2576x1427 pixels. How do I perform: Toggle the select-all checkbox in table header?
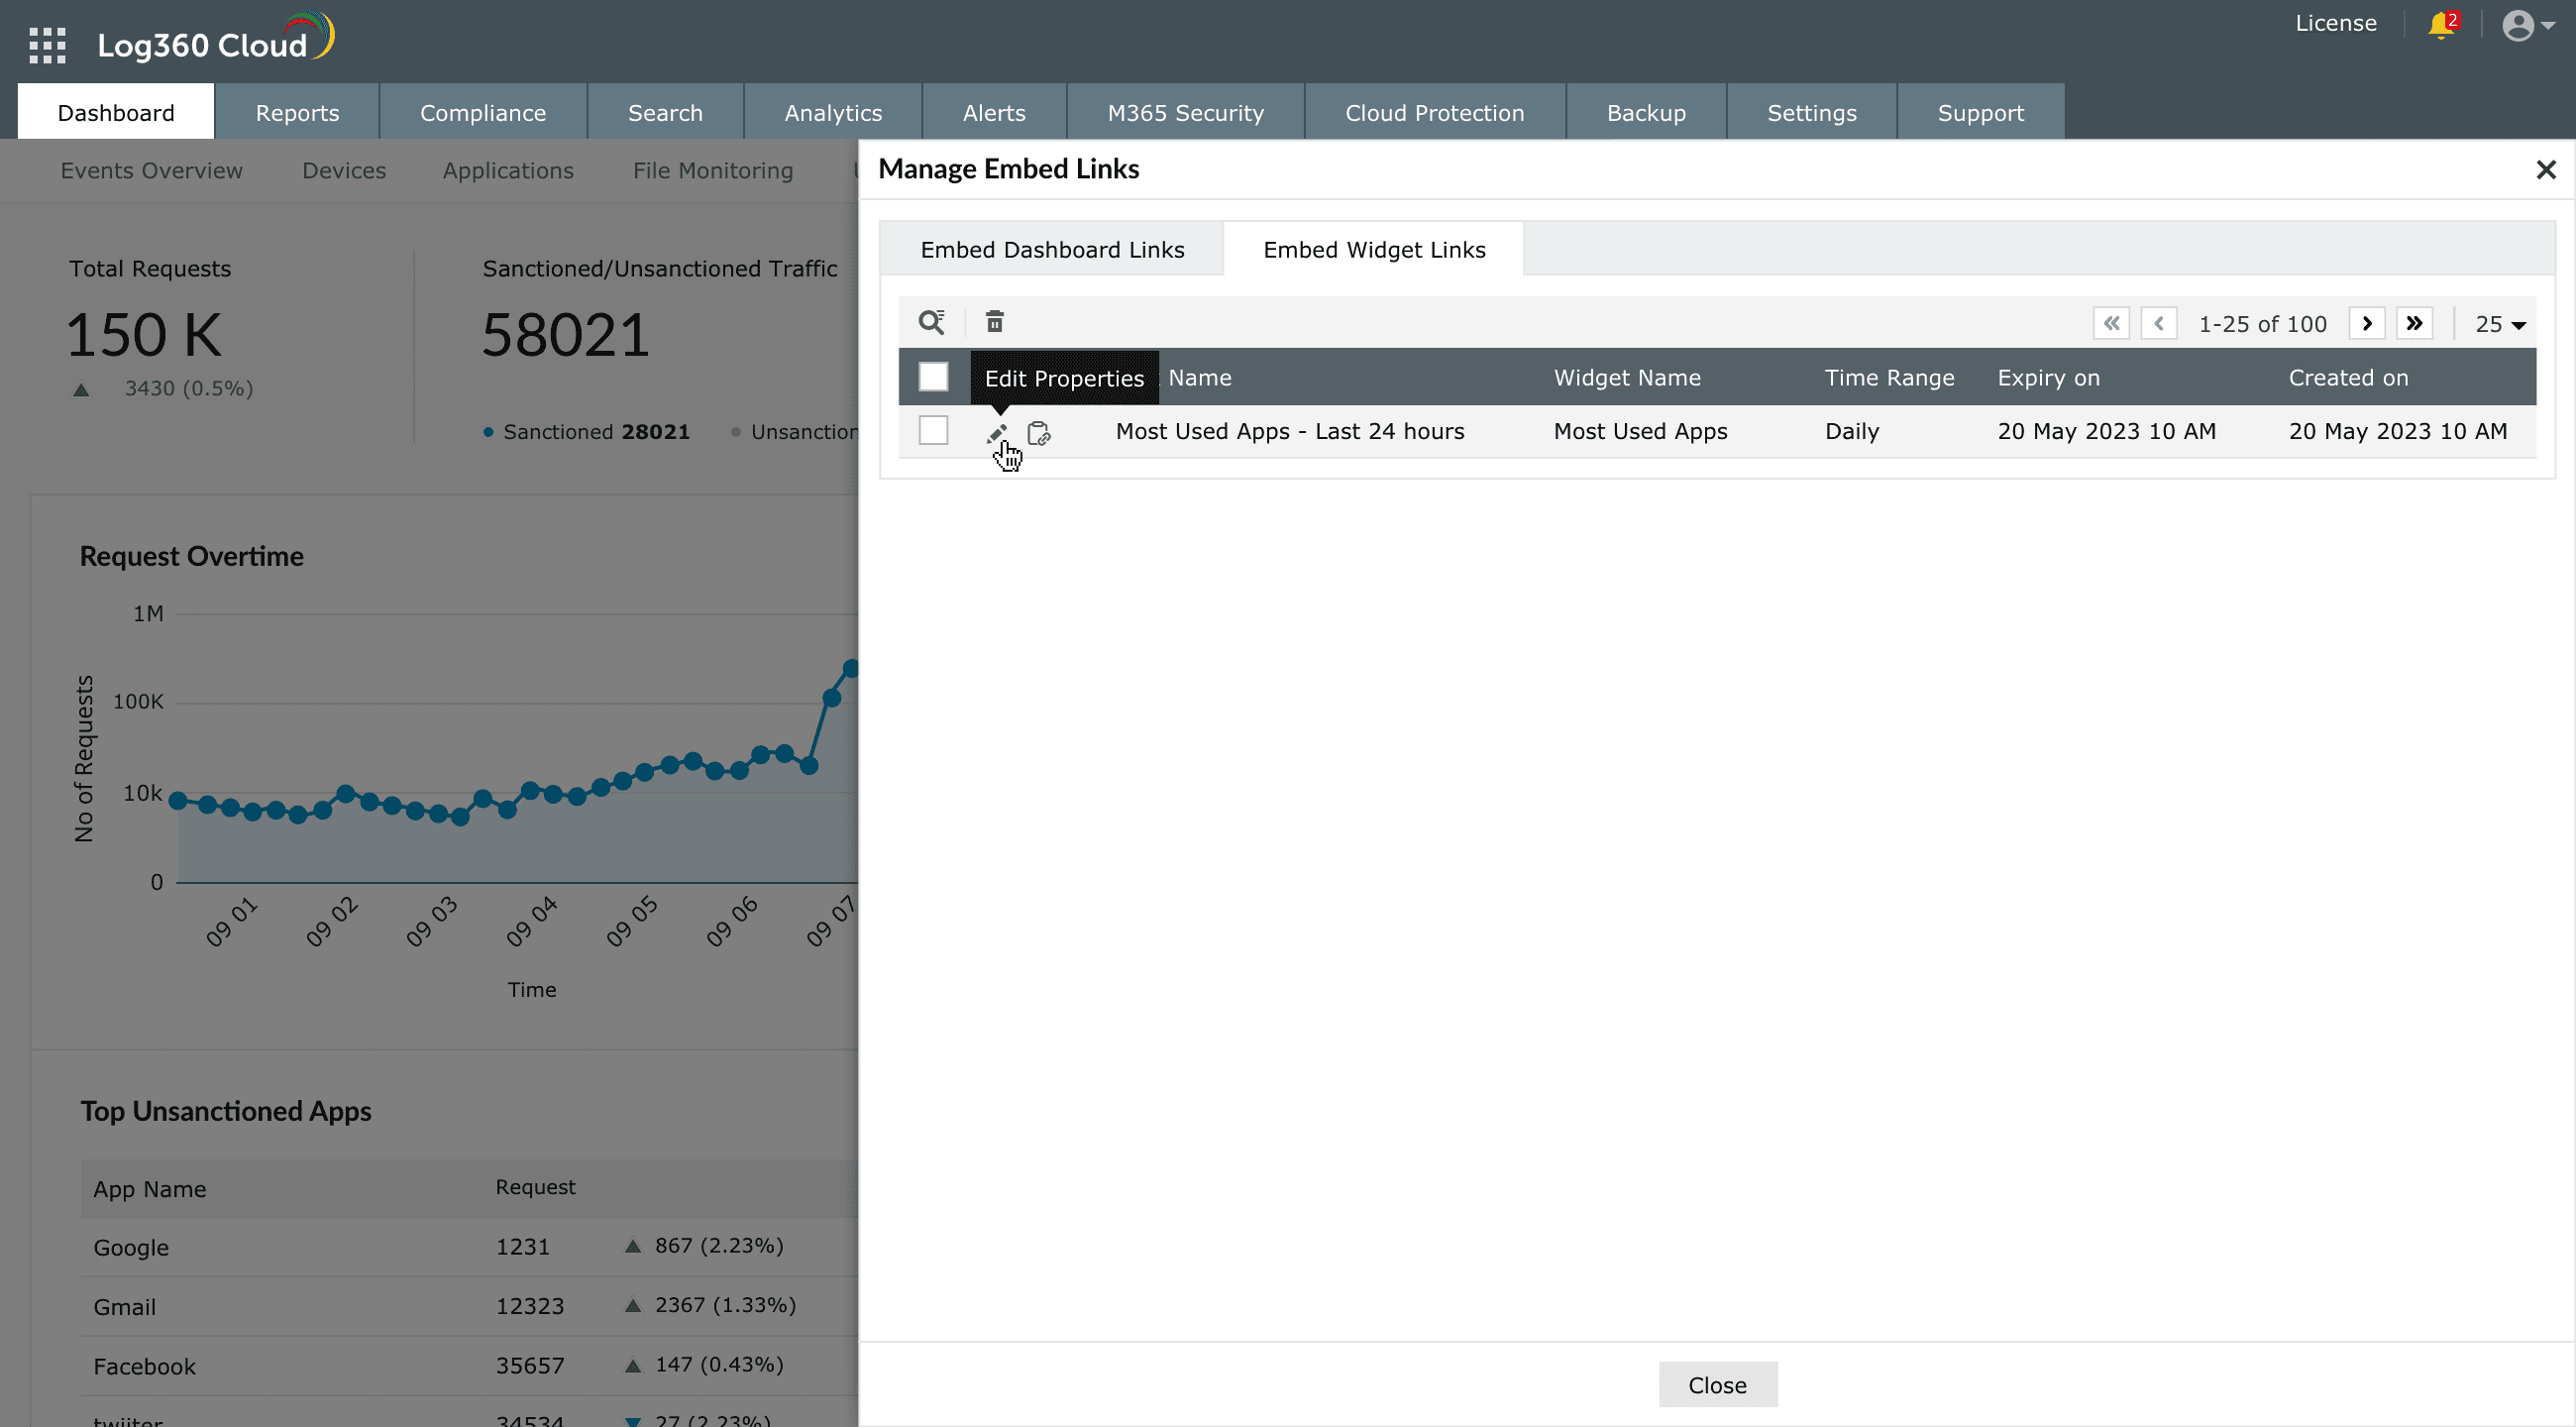pos(933,377)
